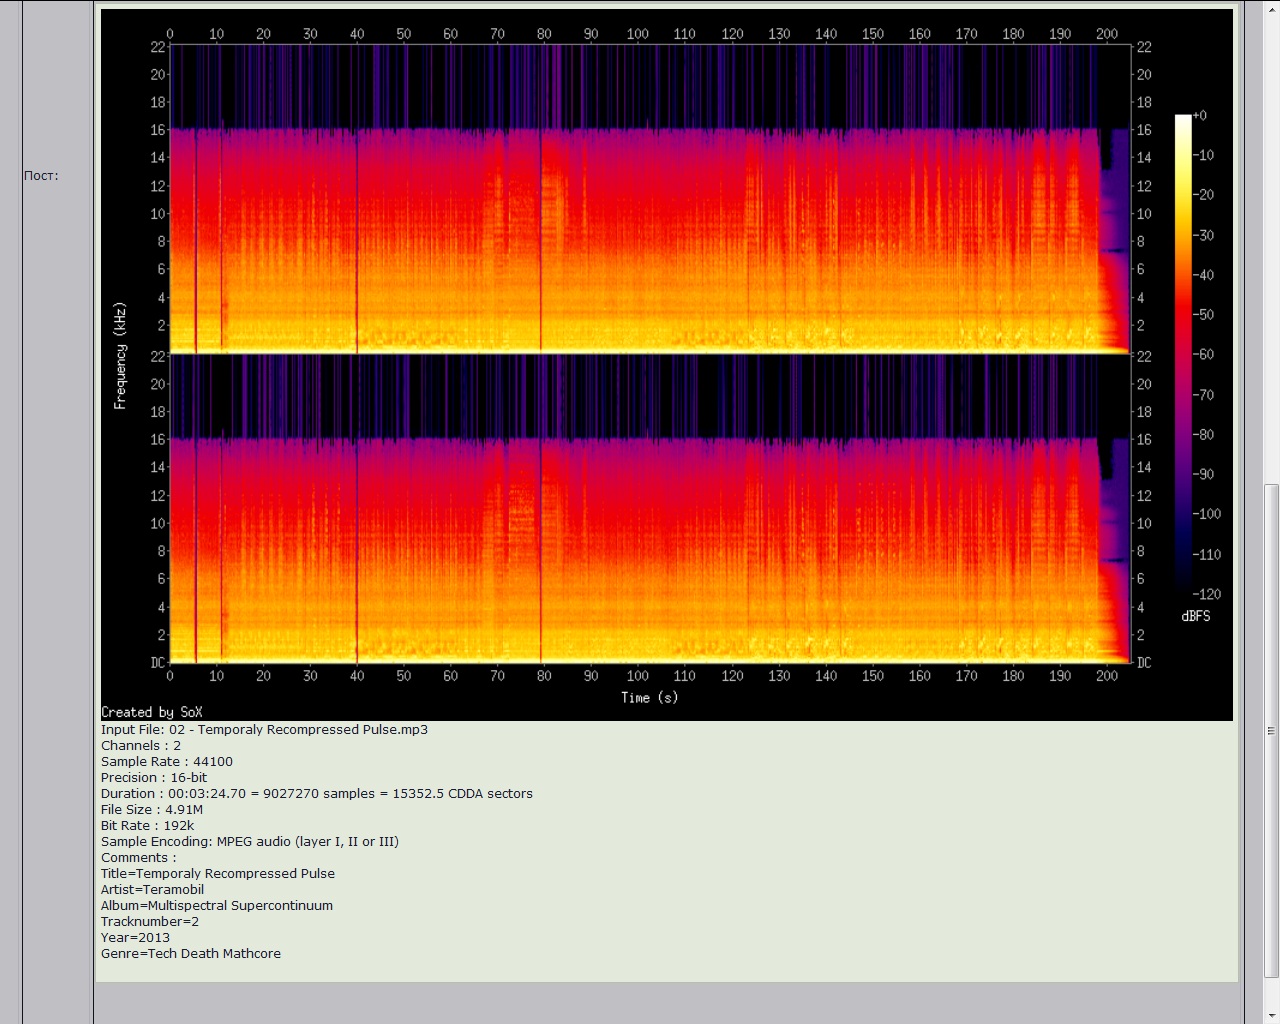Click the 'Sample Encoding' line
The image size is (1280, 1024).
point(250,842)
